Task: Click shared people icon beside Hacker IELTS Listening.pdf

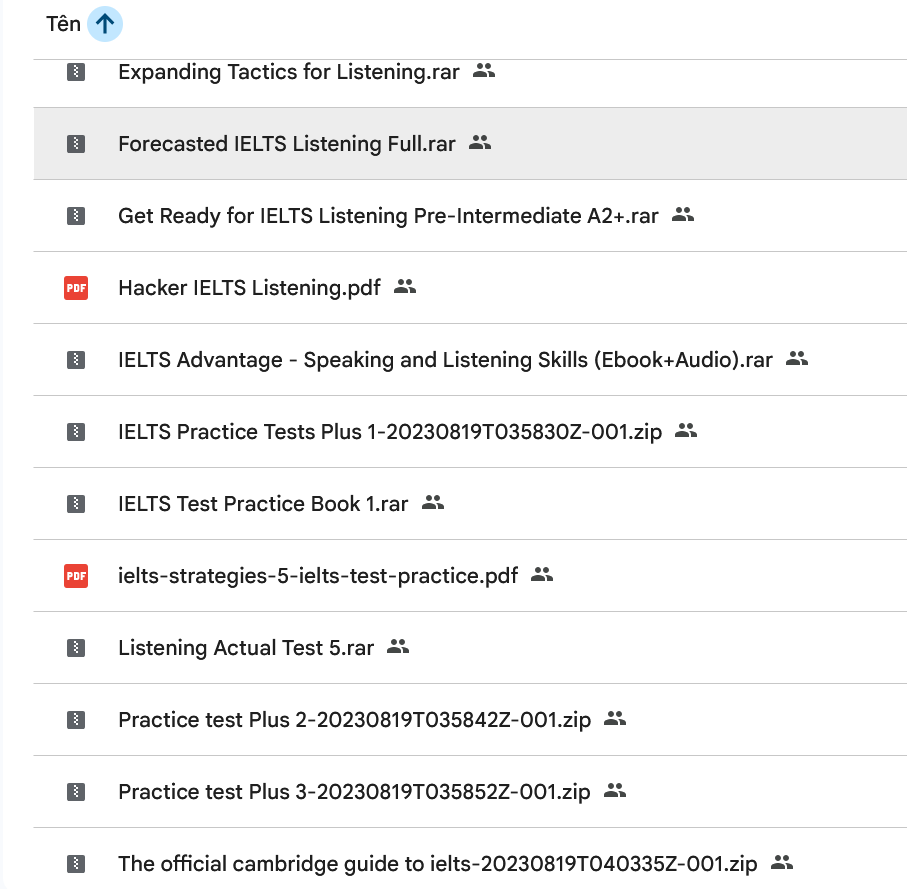Action: tap(404, 287)
